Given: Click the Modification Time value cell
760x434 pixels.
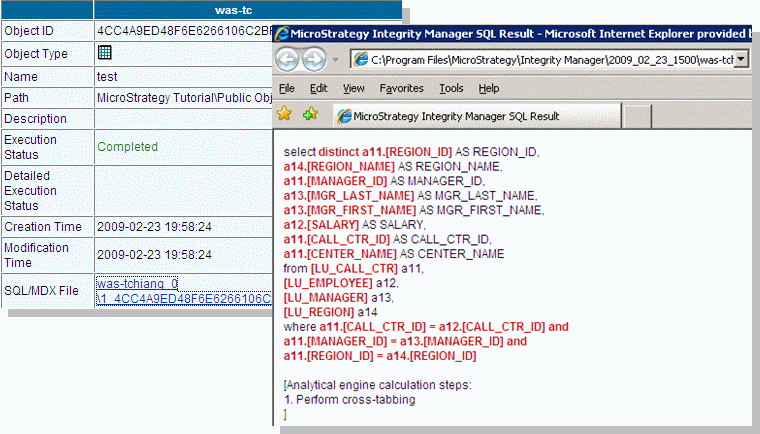Looking at the screenshot, I should (184, 255).
